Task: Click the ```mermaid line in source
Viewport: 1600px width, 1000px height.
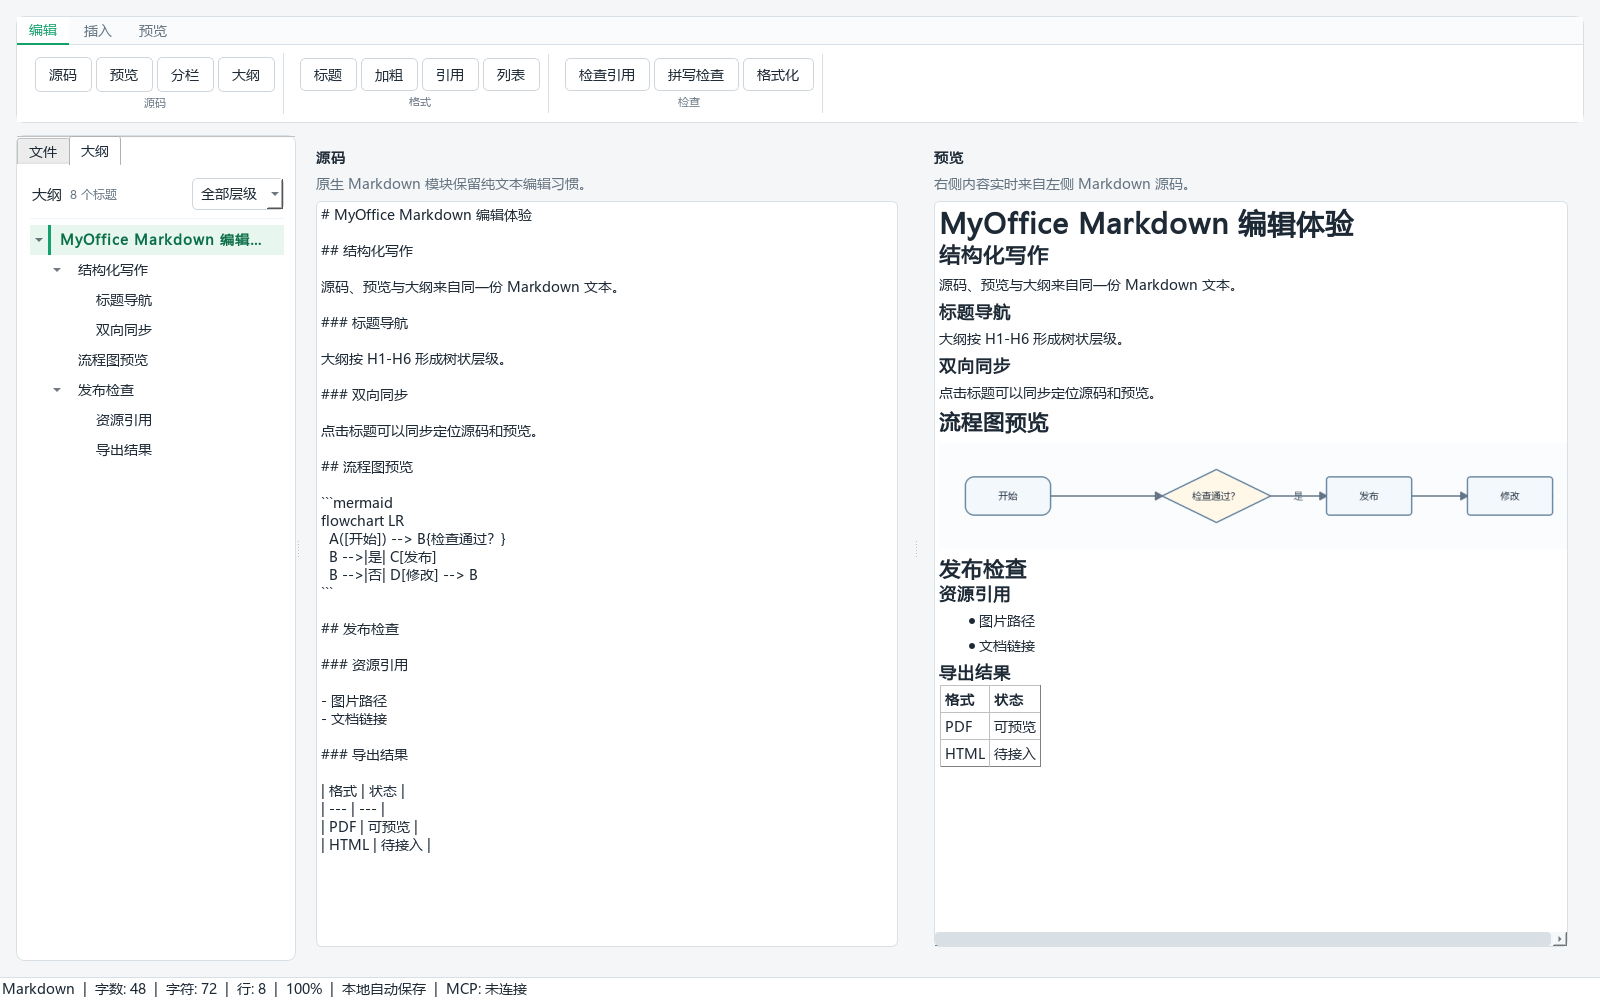Action: [x=357, y=503]
